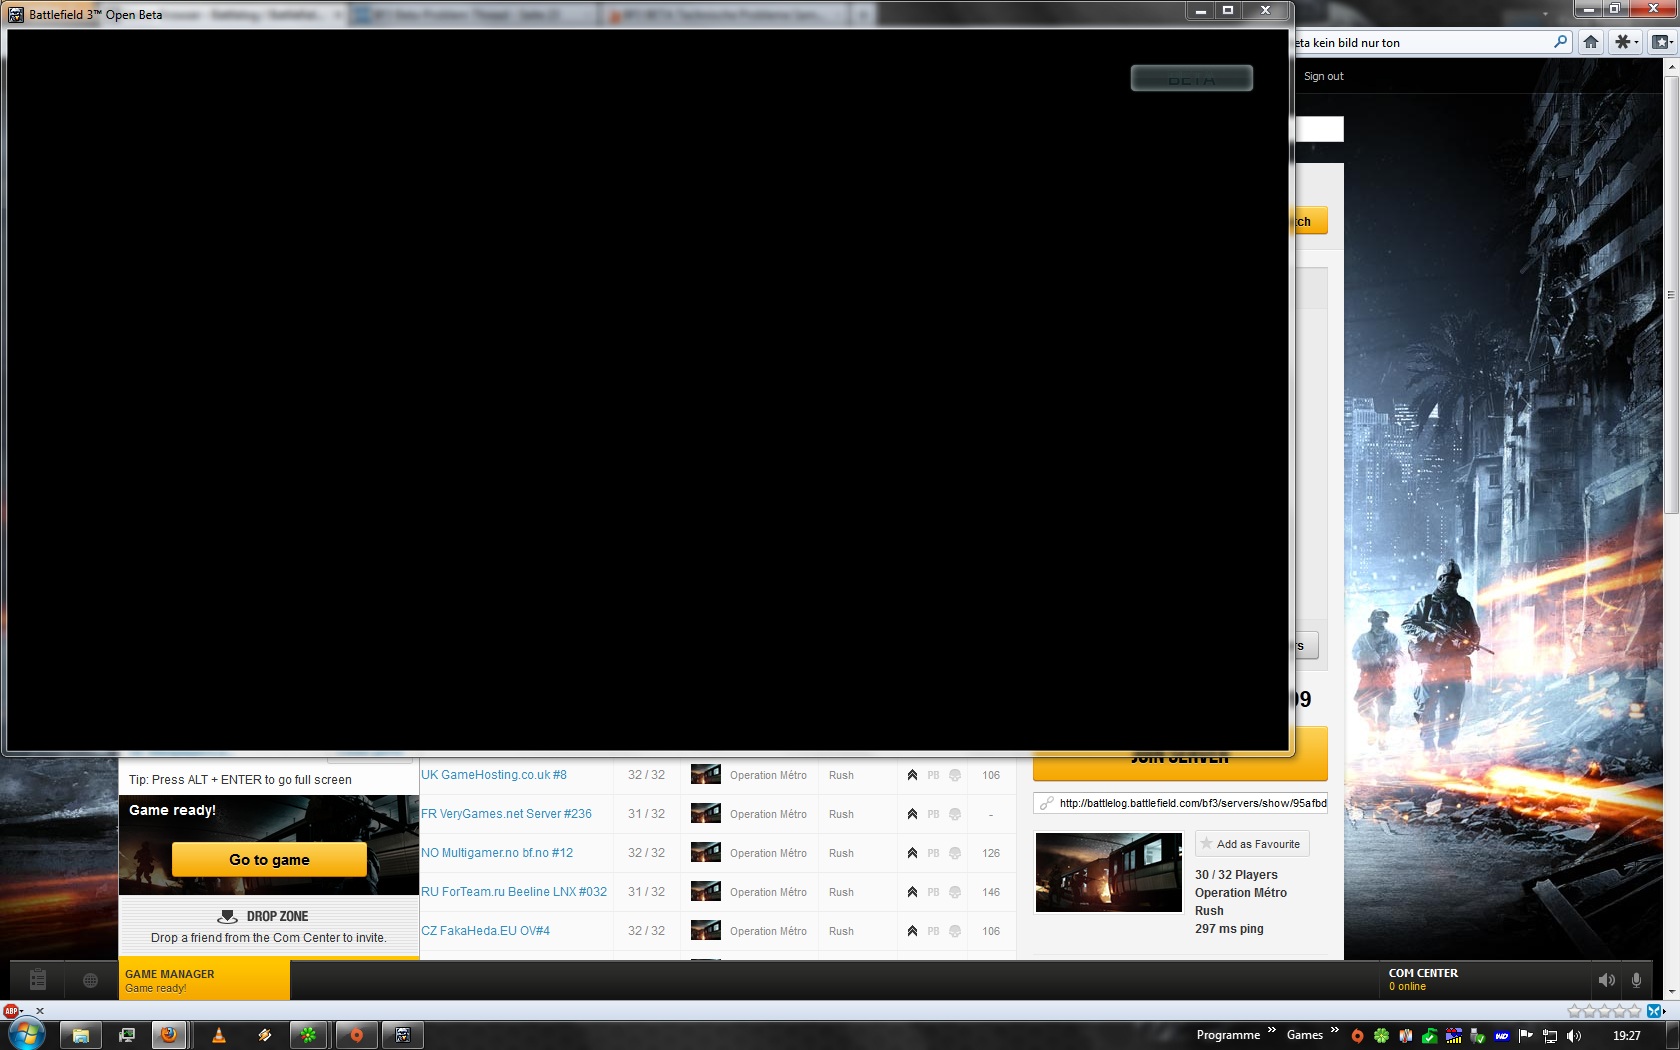The width and height of the screenshot is (1680, 1050).
Task: Open the Adblock Plus ABP dropdown
Action: click(x=13, y=1011)
